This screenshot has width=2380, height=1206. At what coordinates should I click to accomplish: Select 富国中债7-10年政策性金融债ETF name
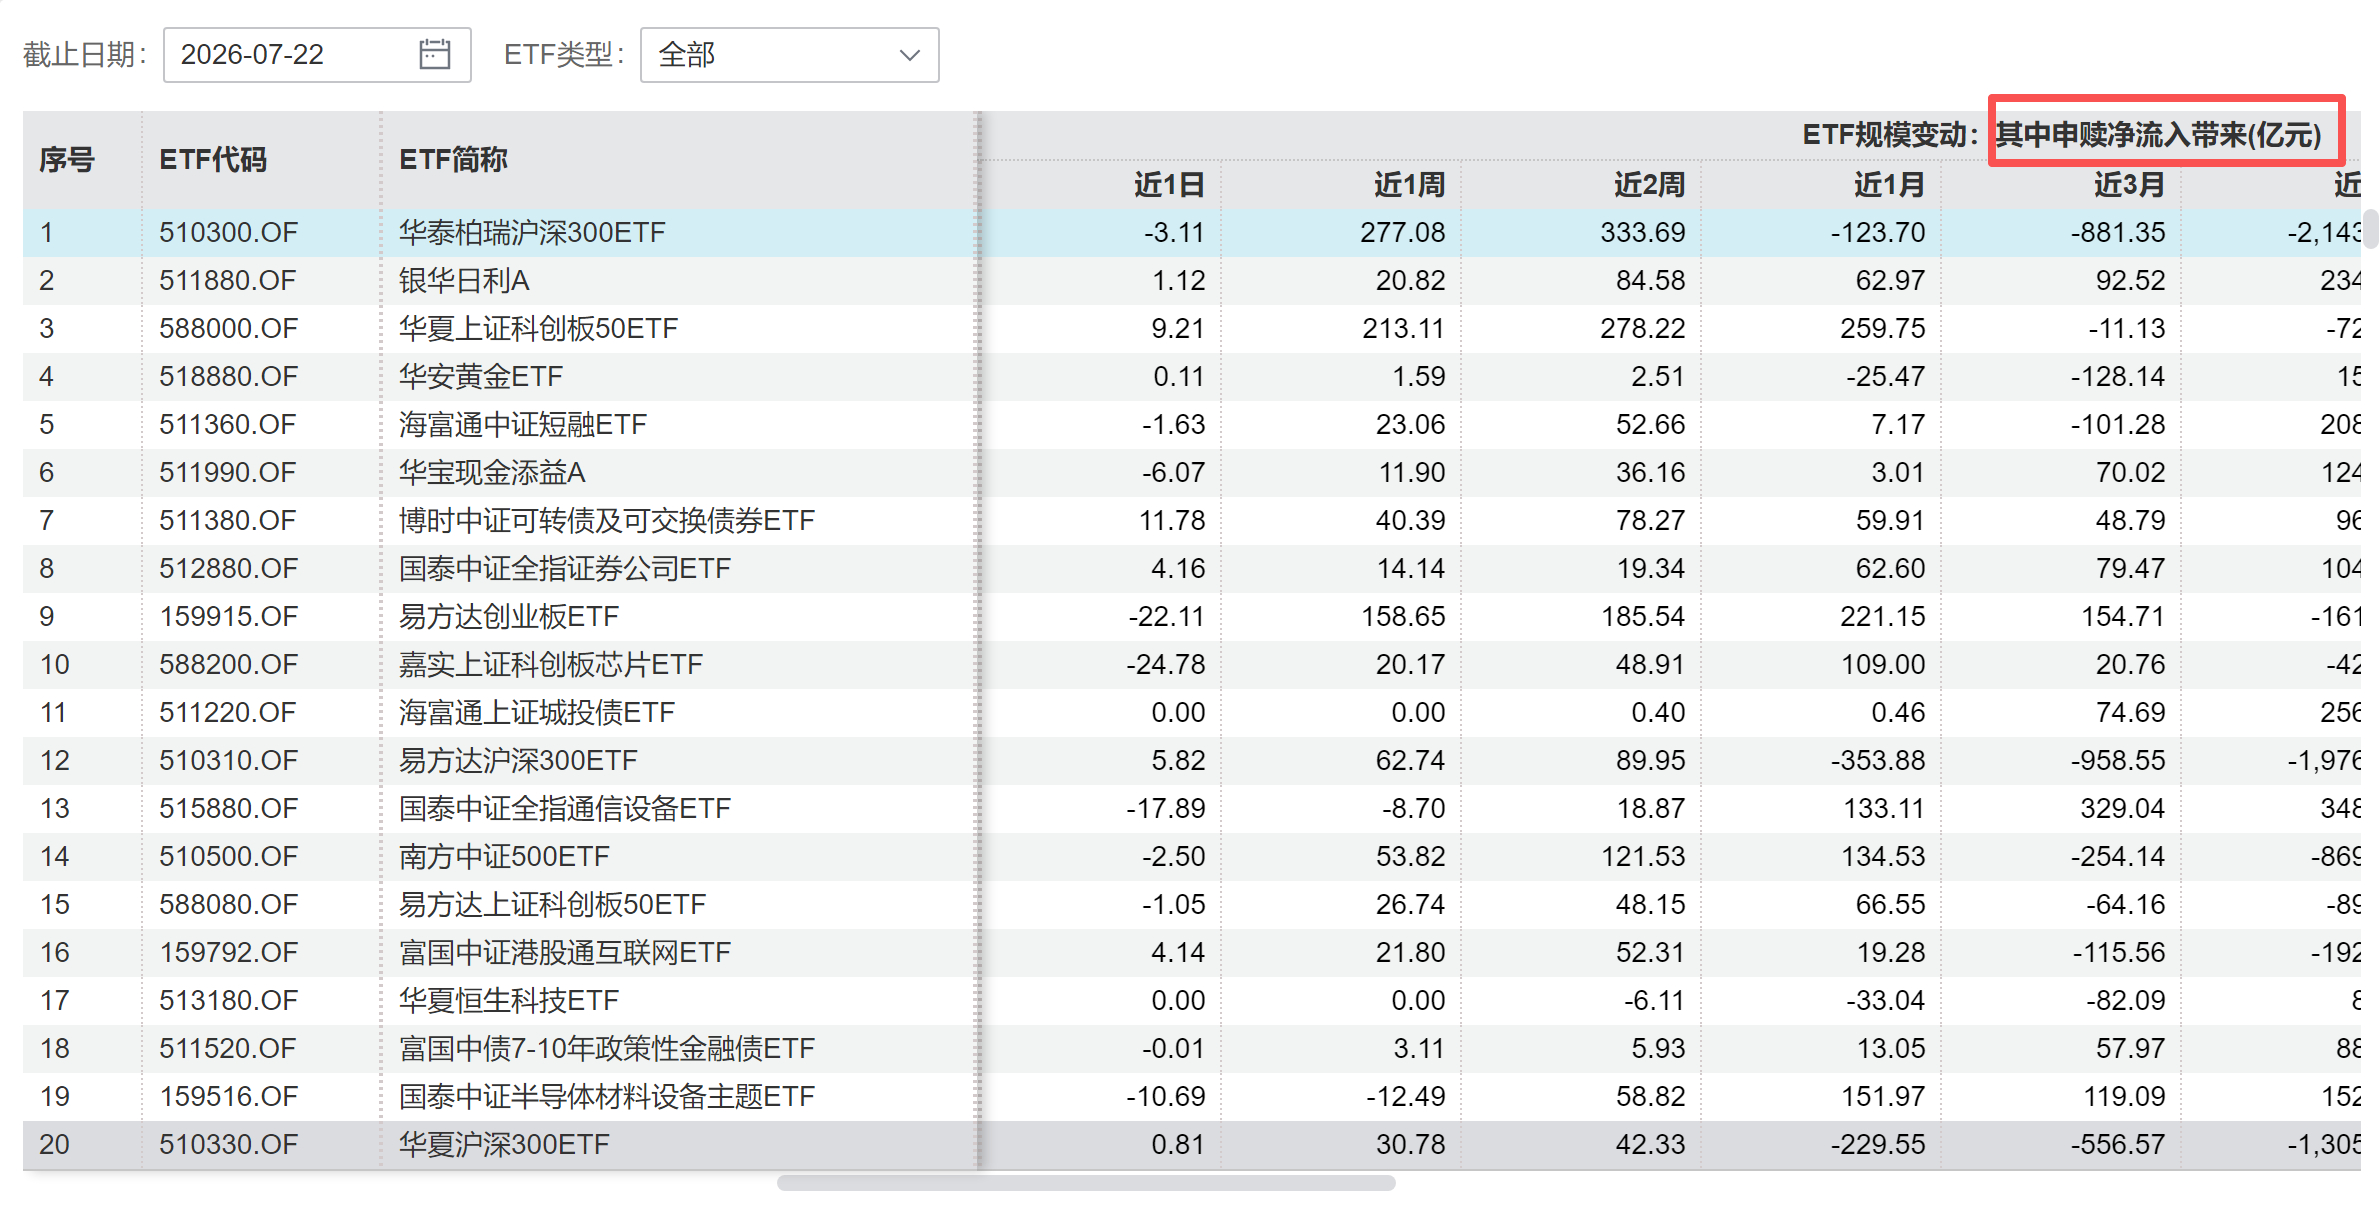606,1049
